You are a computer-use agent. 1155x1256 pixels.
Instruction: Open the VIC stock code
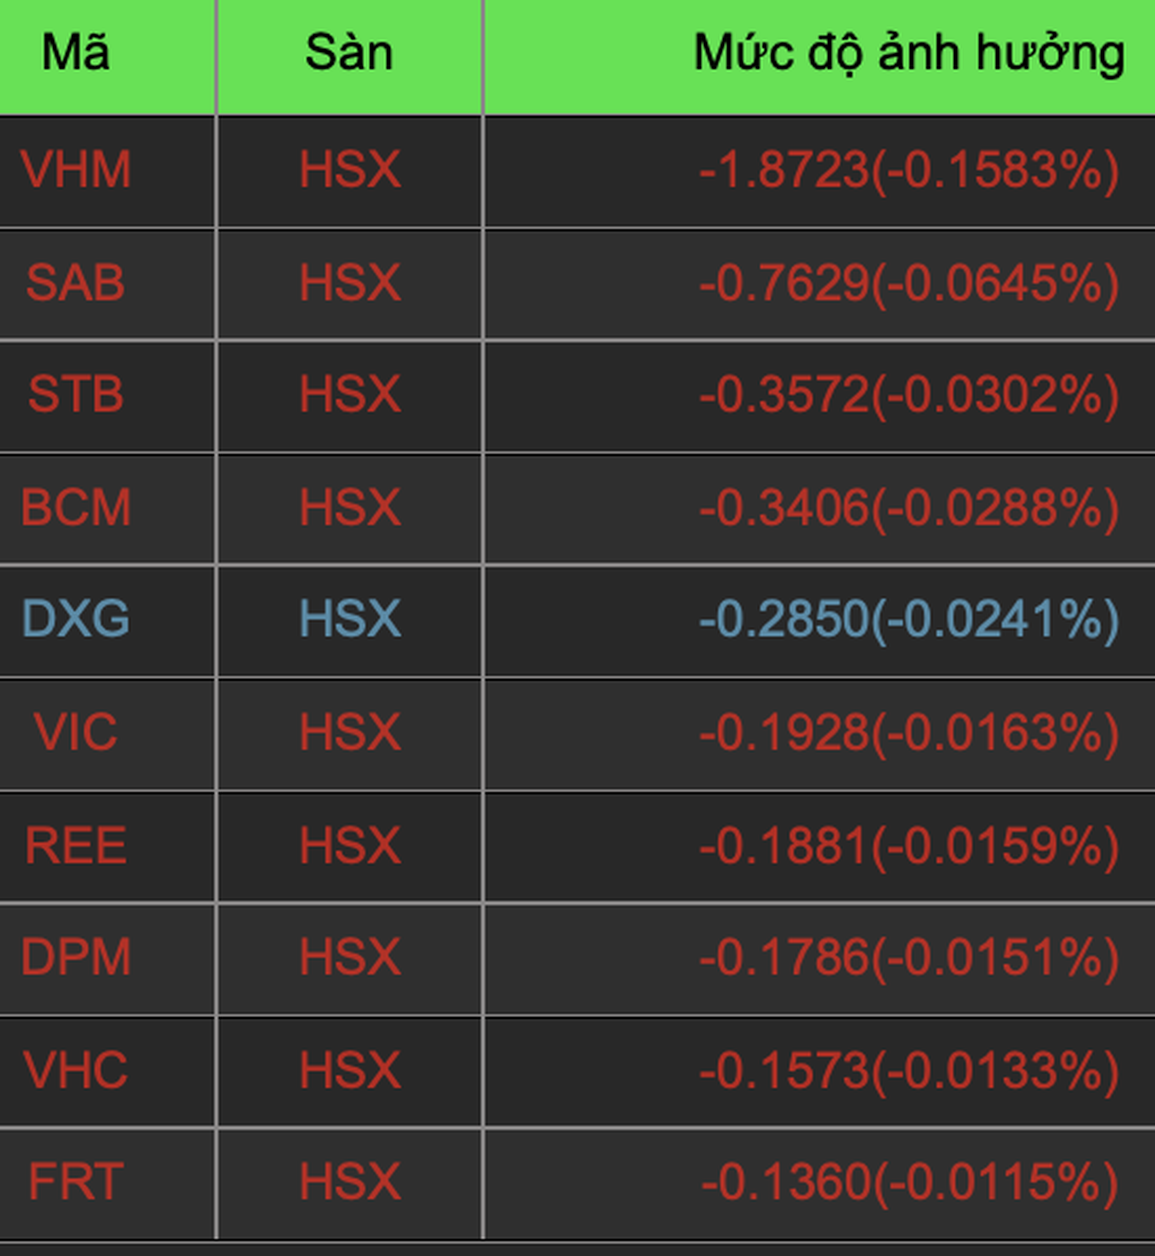76,732
